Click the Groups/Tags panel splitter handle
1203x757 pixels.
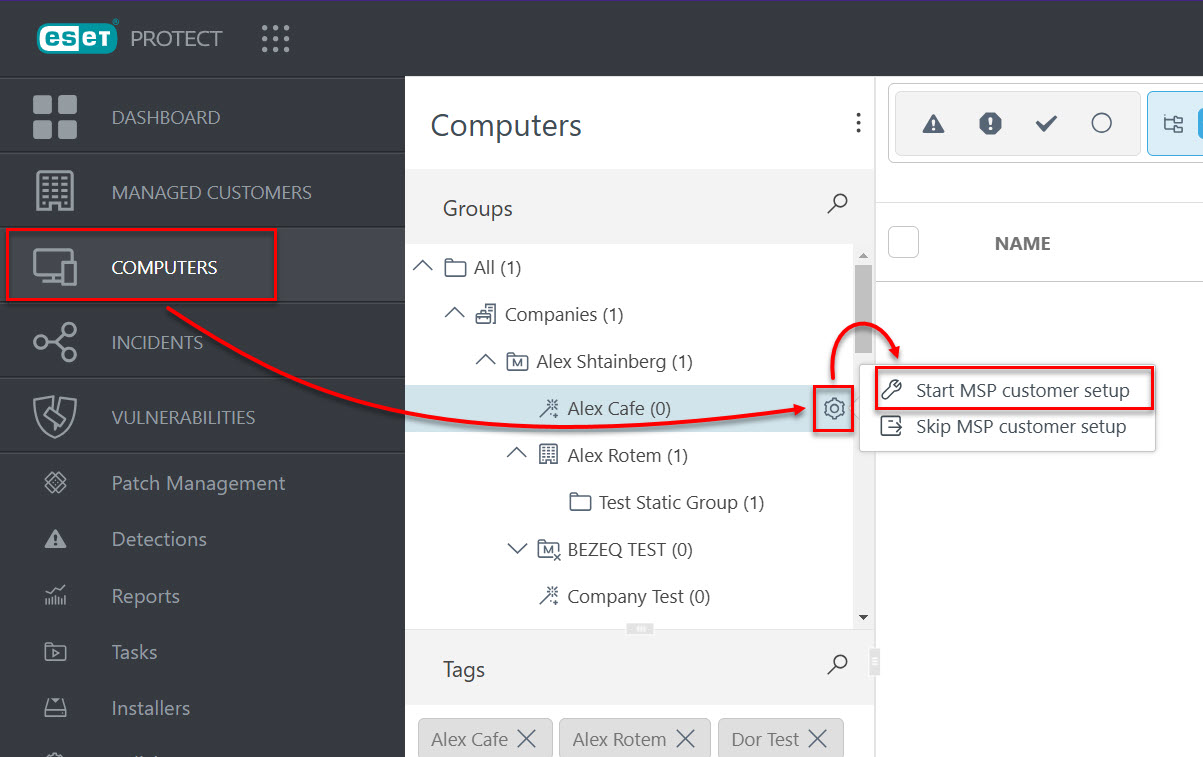[640, 629]
